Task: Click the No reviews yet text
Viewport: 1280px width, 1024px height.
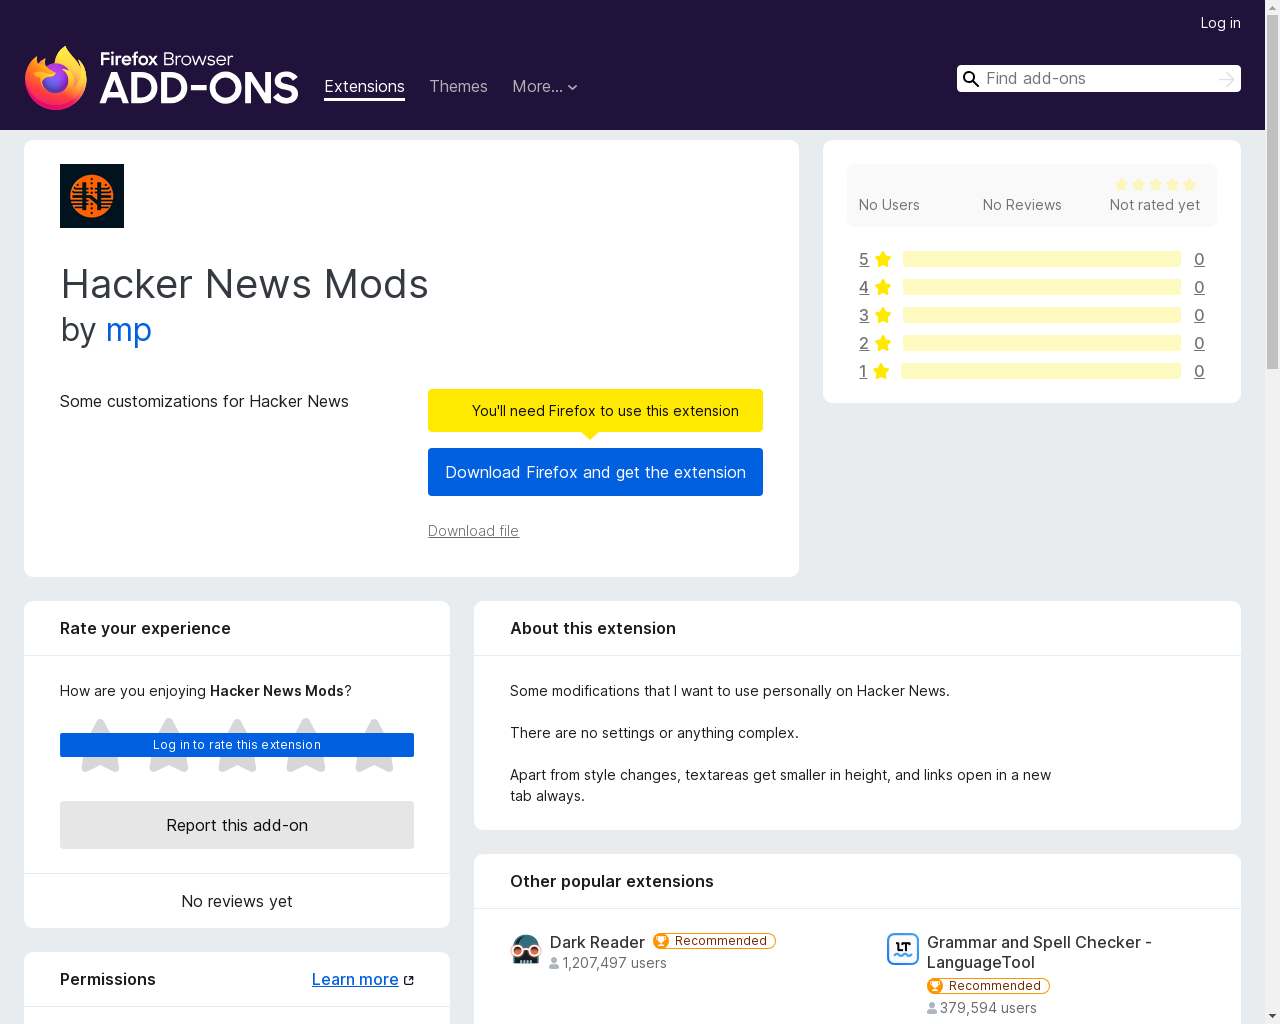Action: (237, 901)
